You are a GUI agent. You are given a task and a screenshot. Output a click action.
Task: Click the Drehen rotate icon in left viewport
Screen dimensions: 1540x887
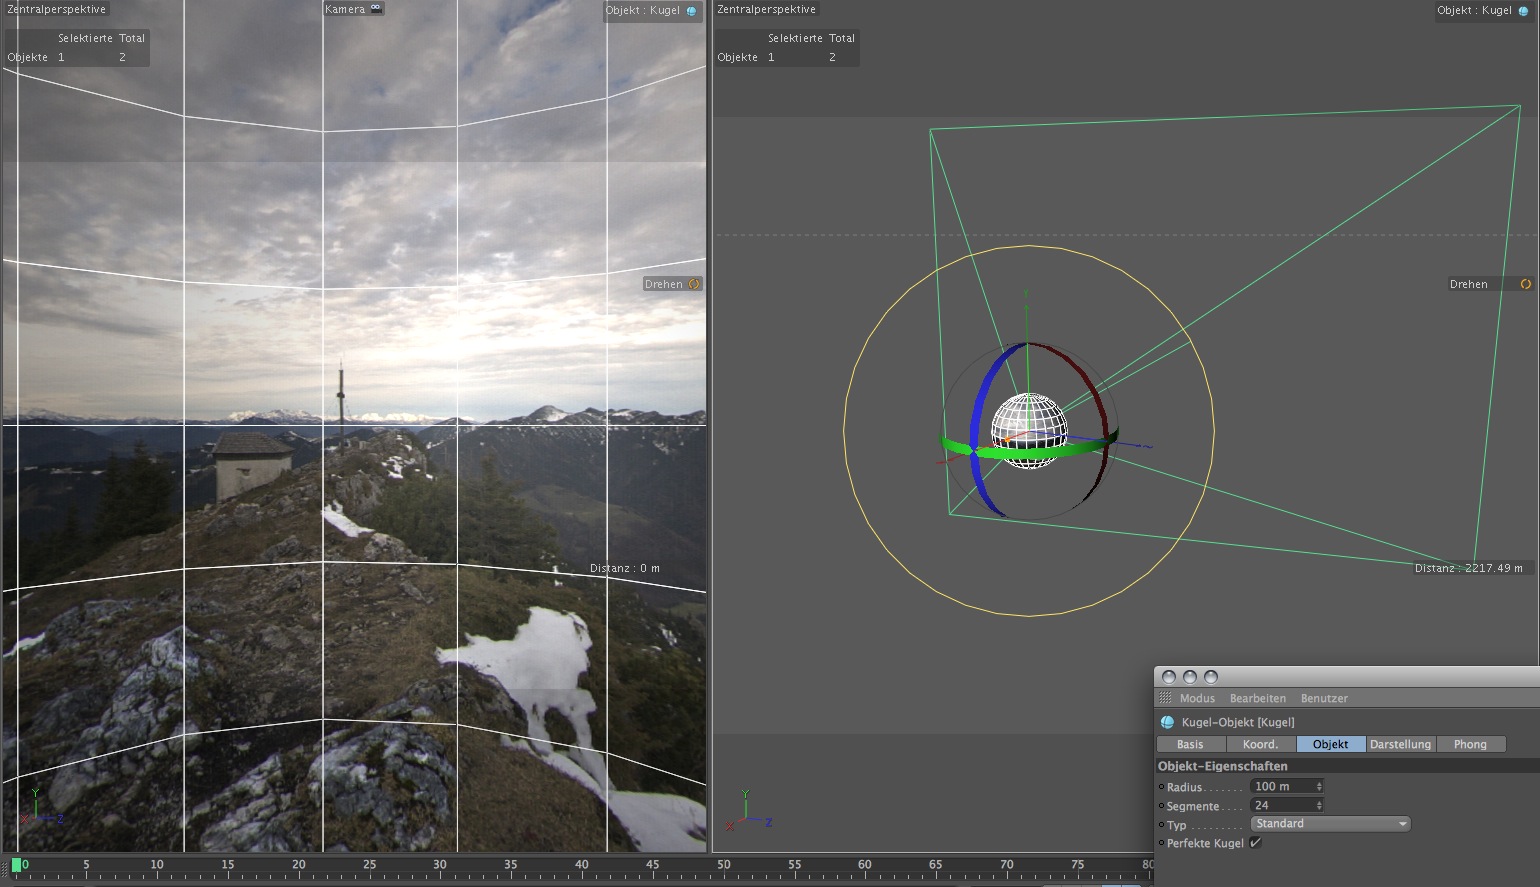pos(694,284)
